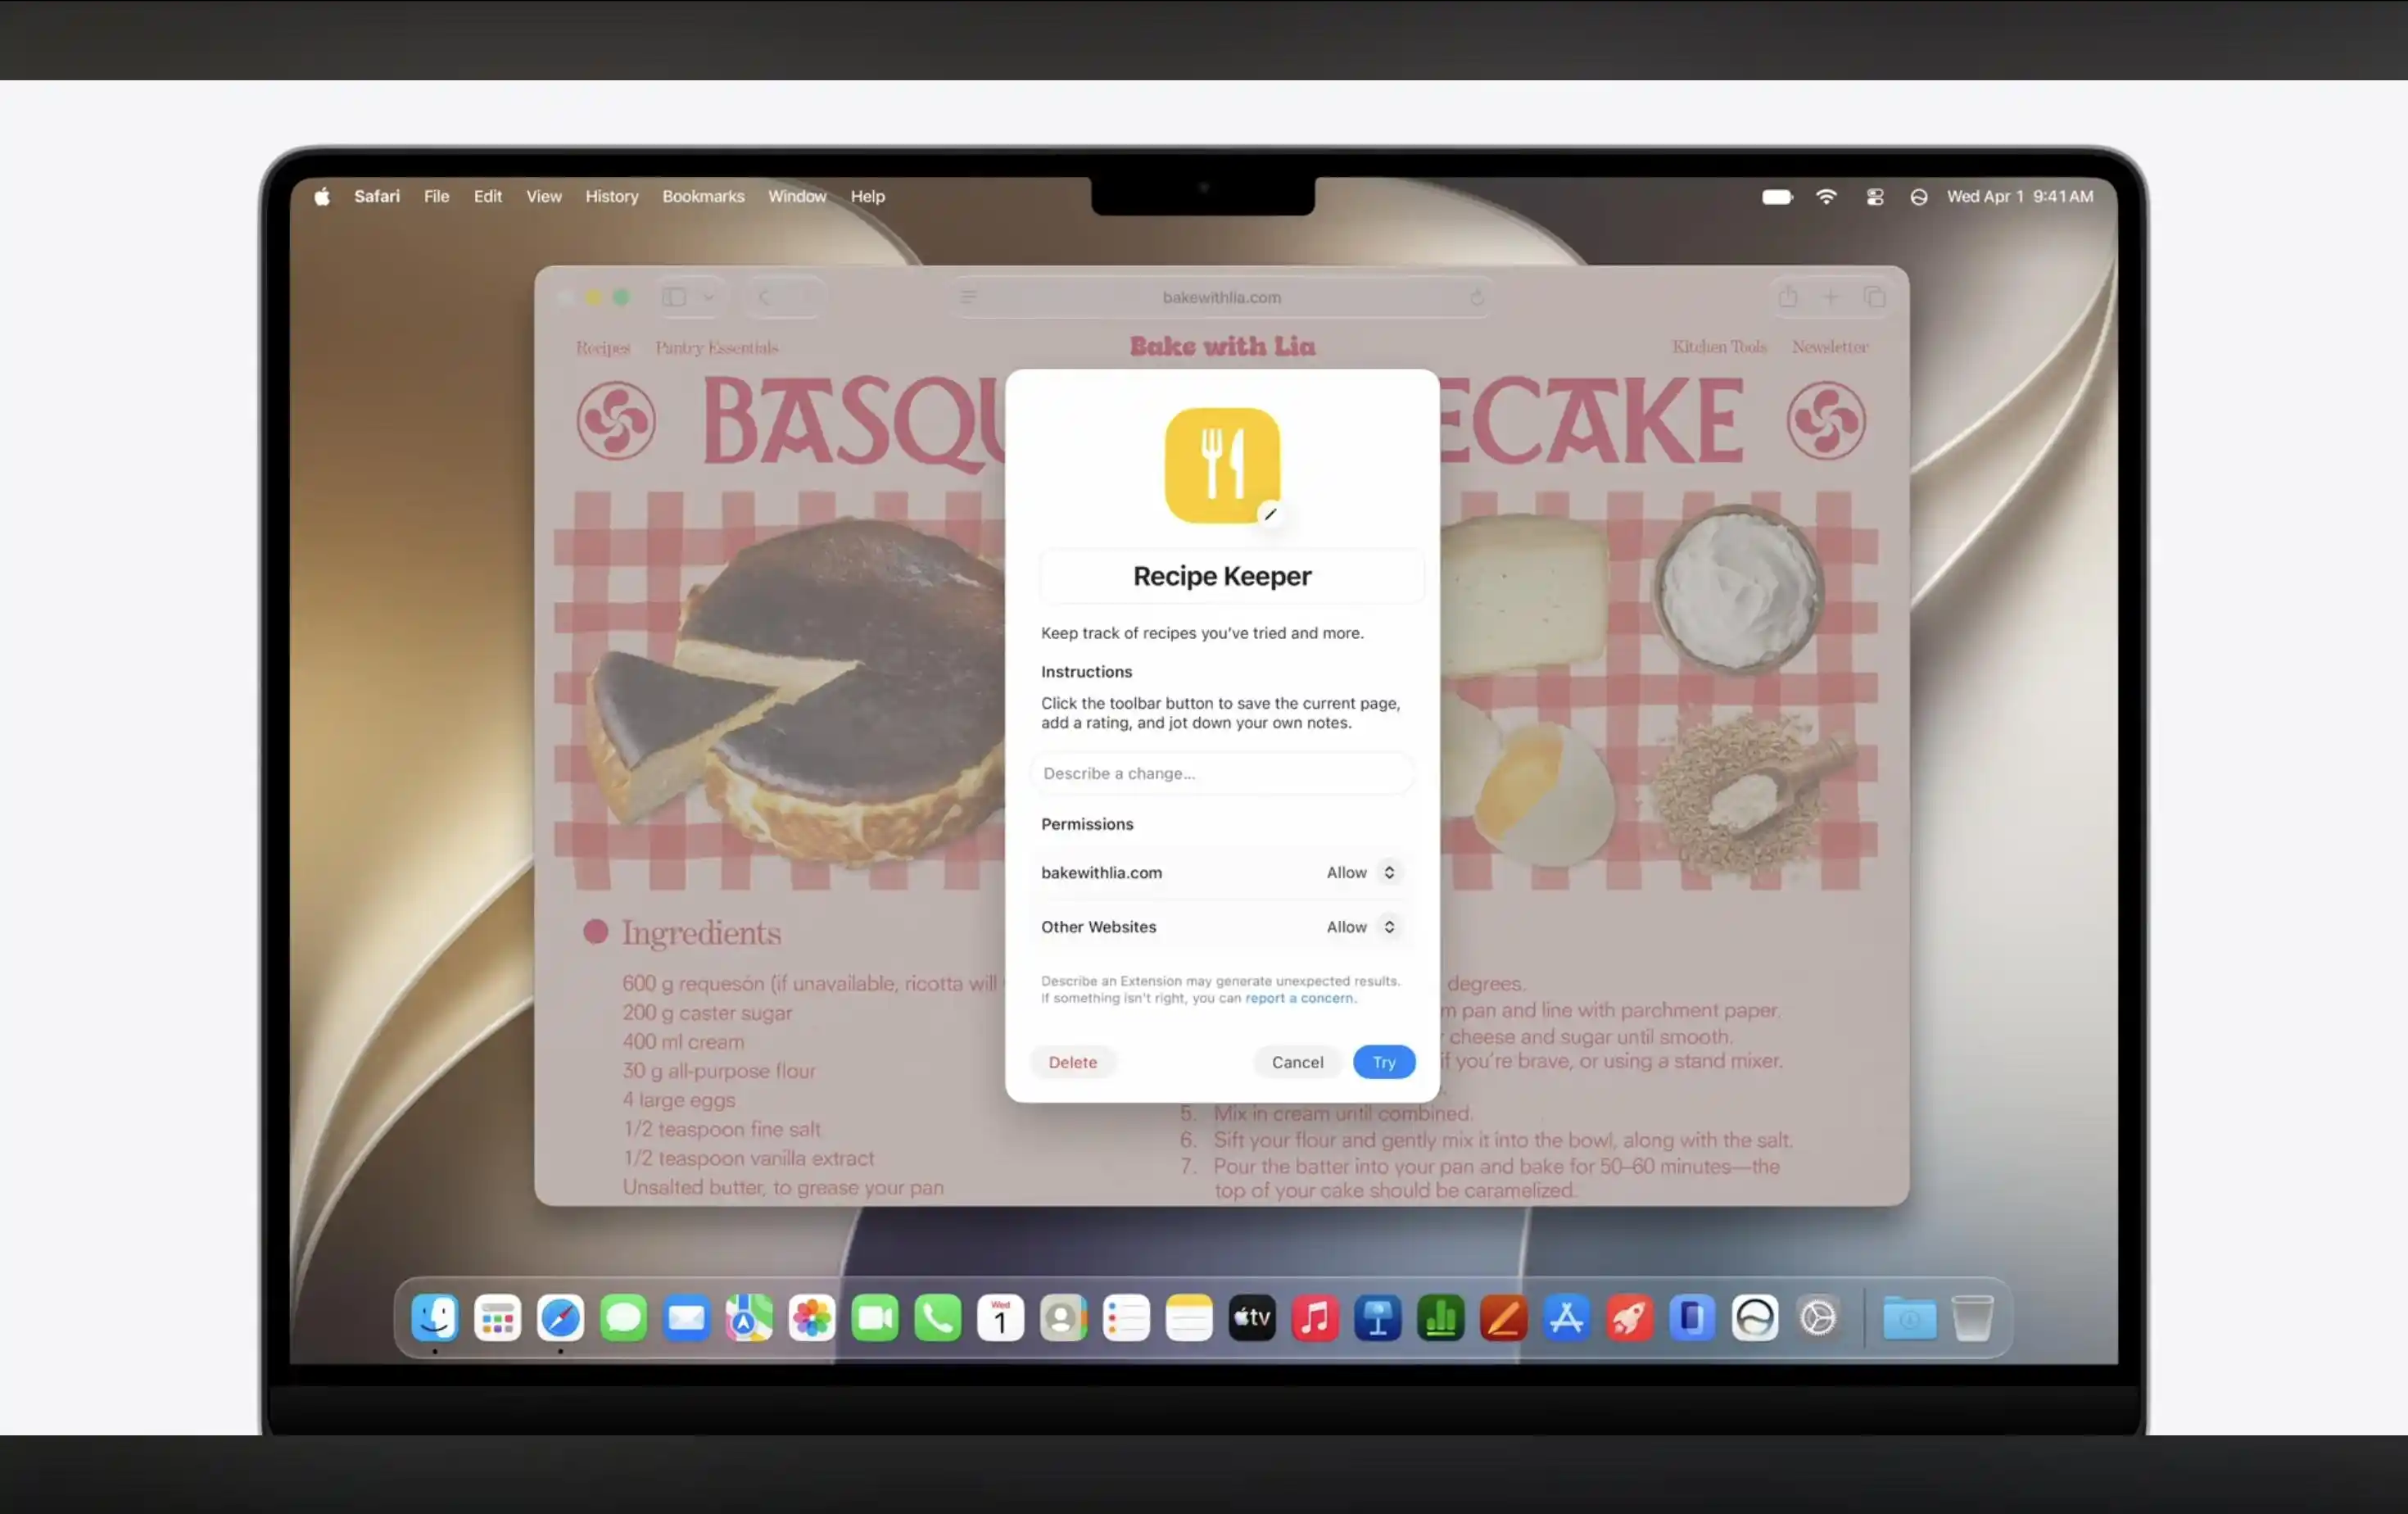
Task: Click the Recipe Keeper name field
Action: 1222,576
